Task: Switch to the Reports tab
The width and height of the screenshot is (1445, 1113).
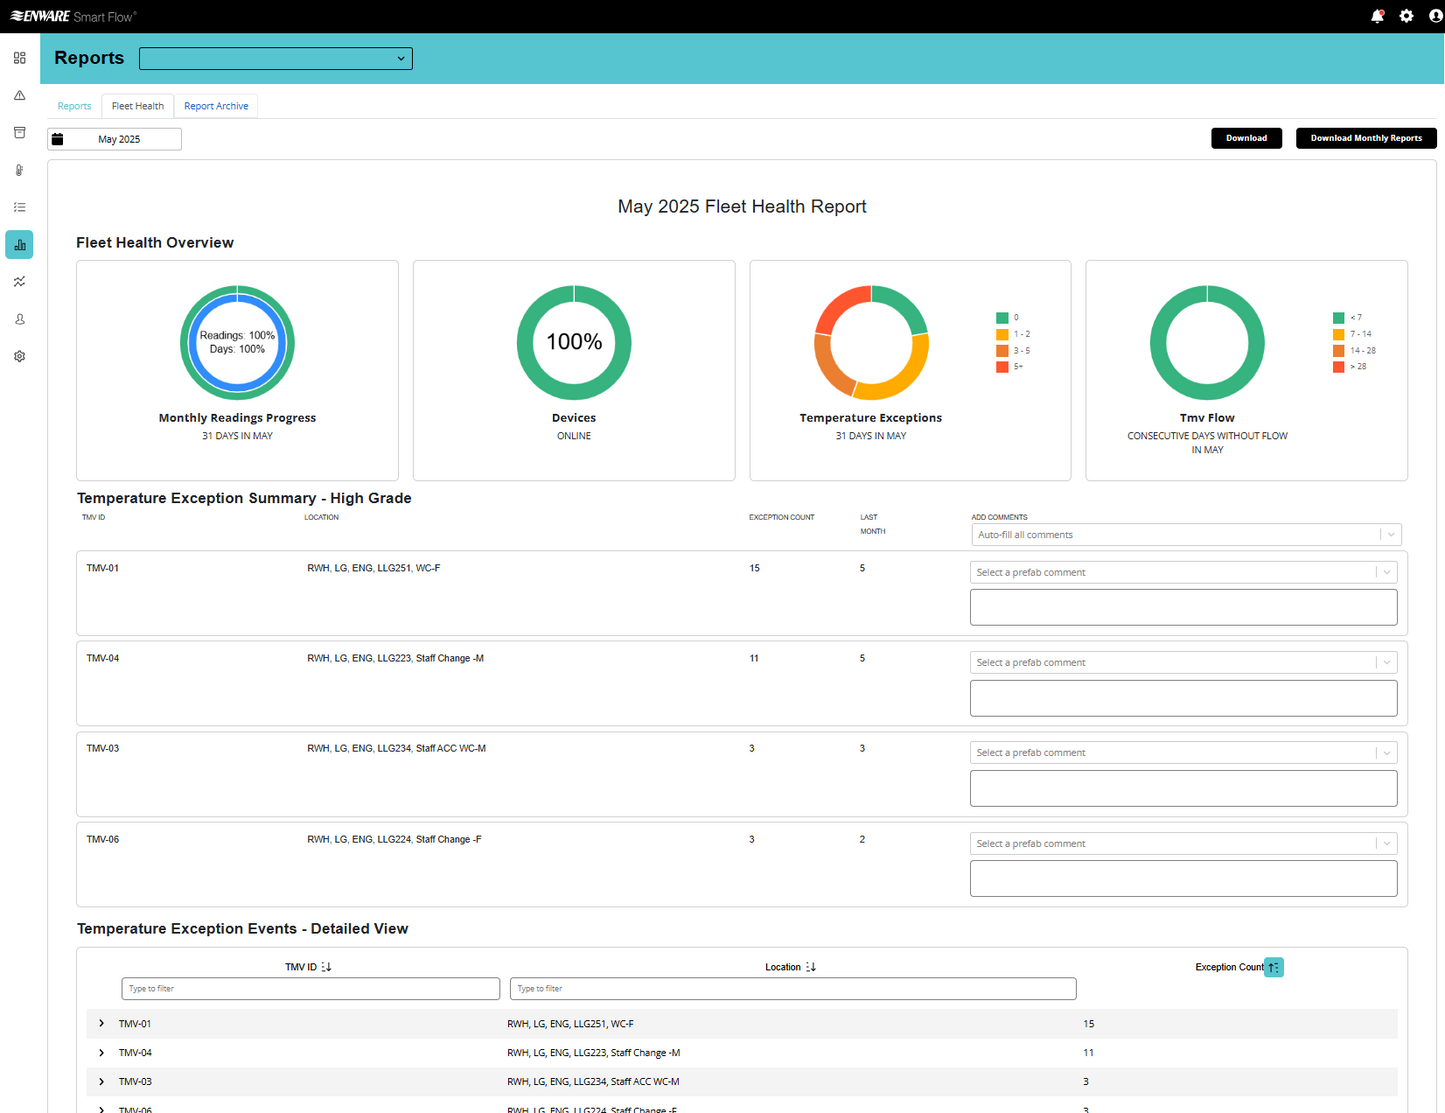Action: click(74, 105)
